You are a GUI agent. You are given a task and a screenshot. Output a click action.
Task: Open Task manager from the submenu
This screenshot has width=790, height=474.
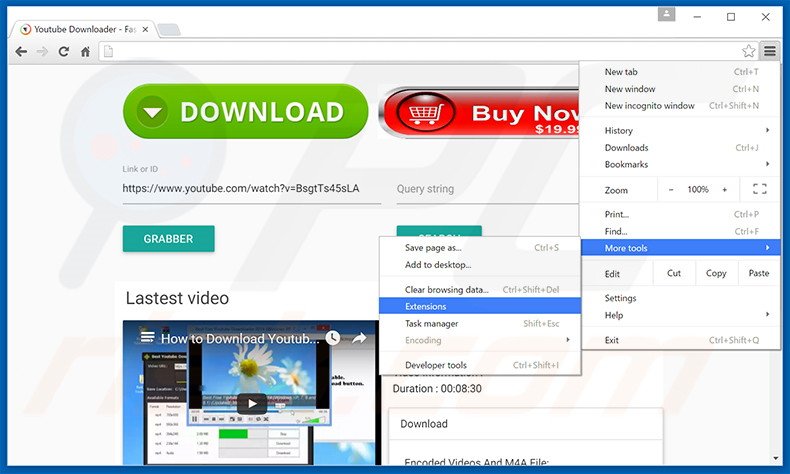click(480, 323)
